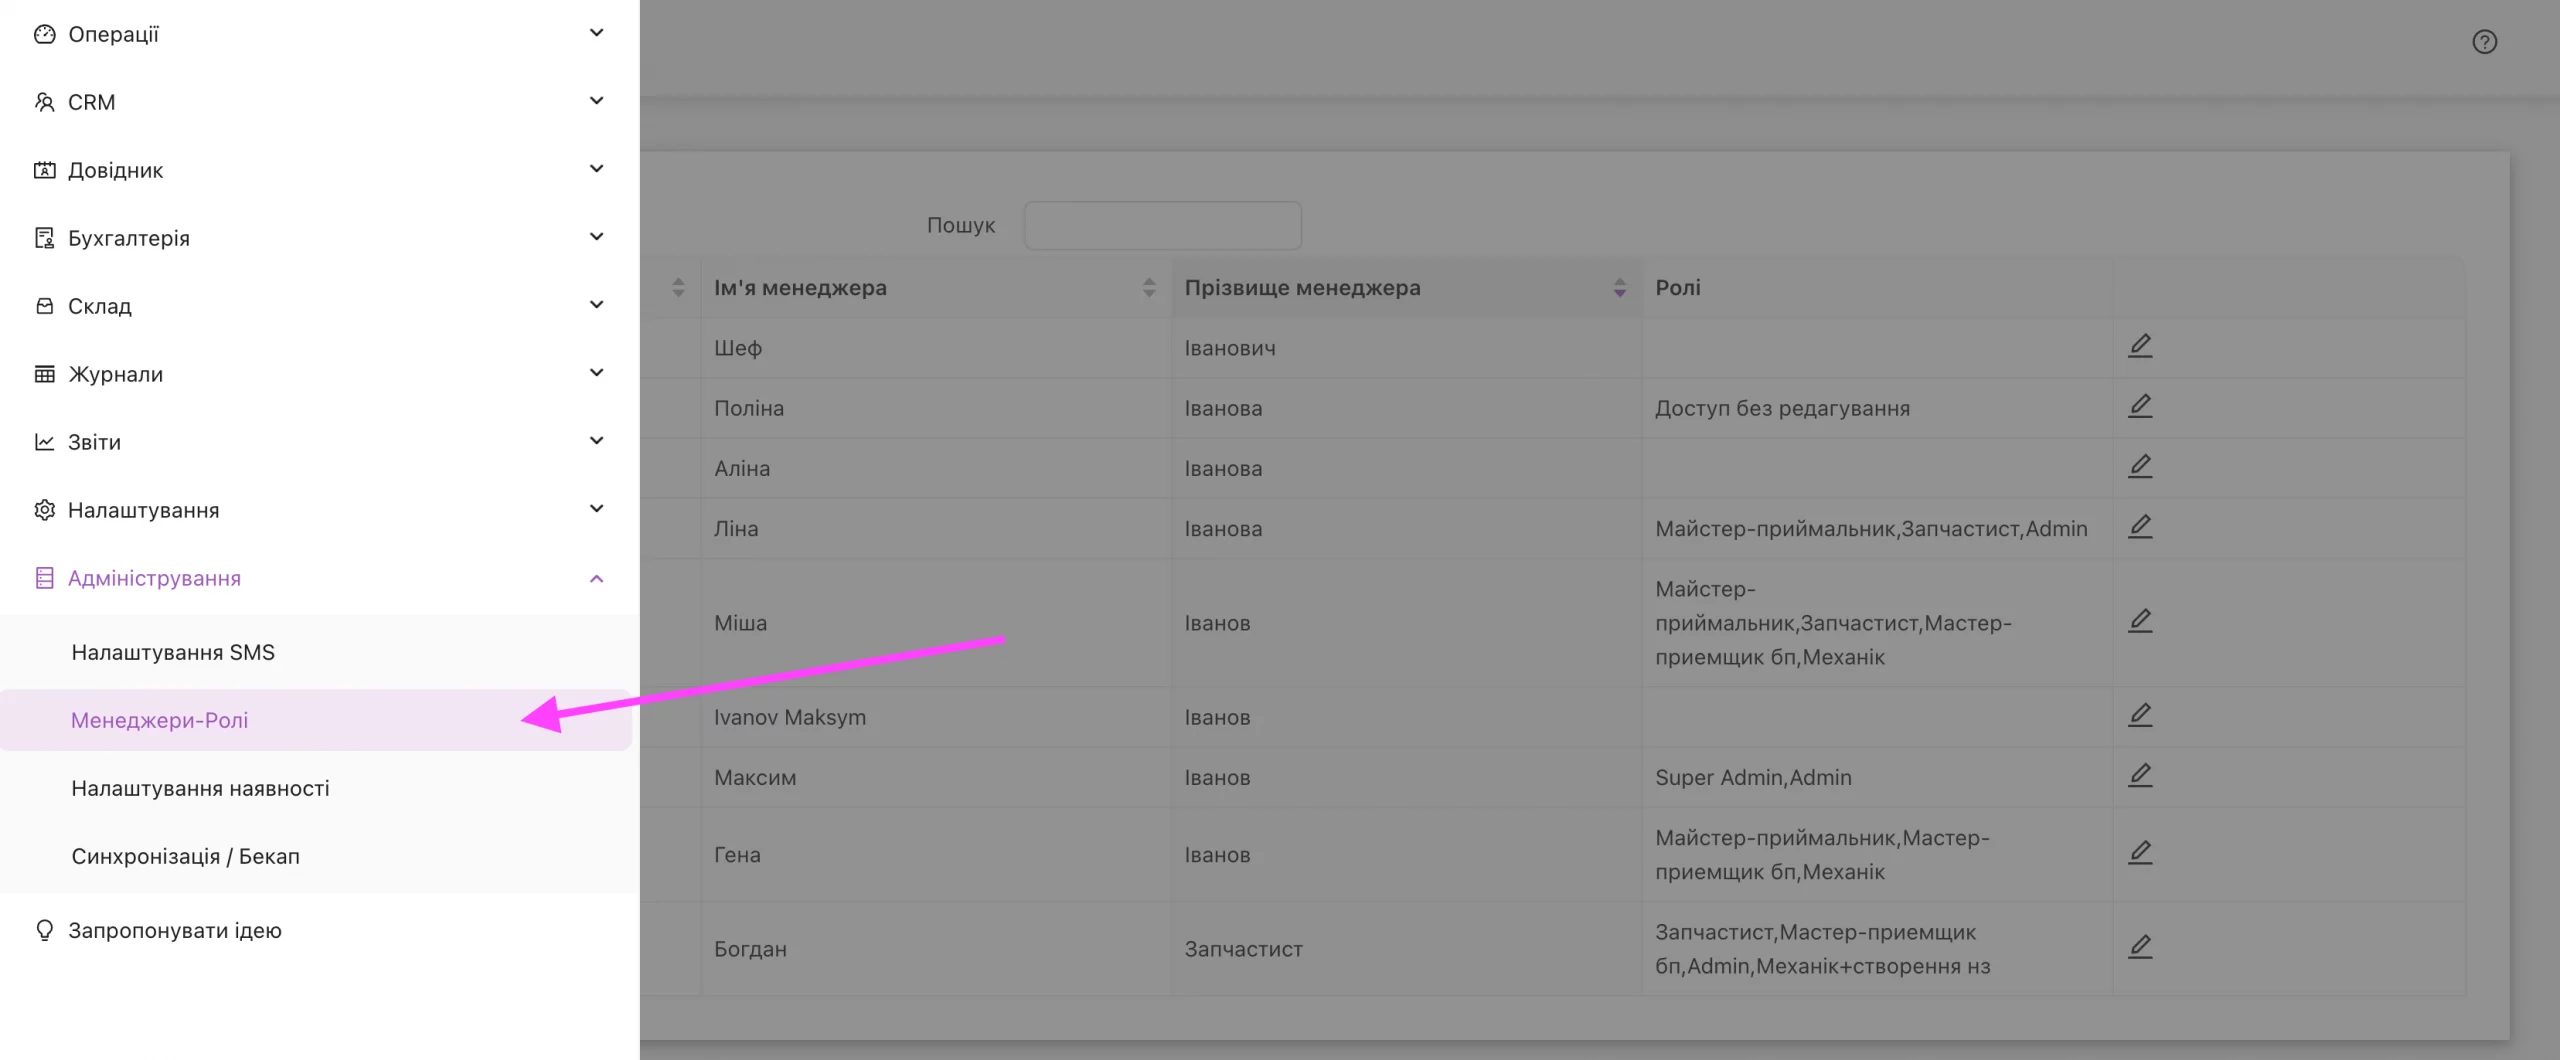Image resolution: width=2560 pixels, height=1060 pixels.
Task: Edit roles for manager Шеф Іванович
Action: point(2140,346)
